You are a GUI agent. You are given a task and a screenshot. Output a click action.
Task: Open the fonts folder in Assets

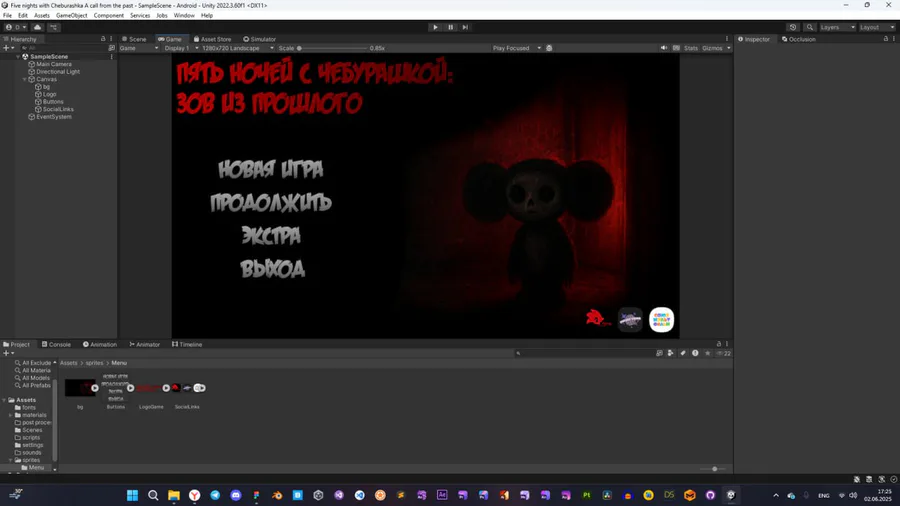(x=25, y=407)
